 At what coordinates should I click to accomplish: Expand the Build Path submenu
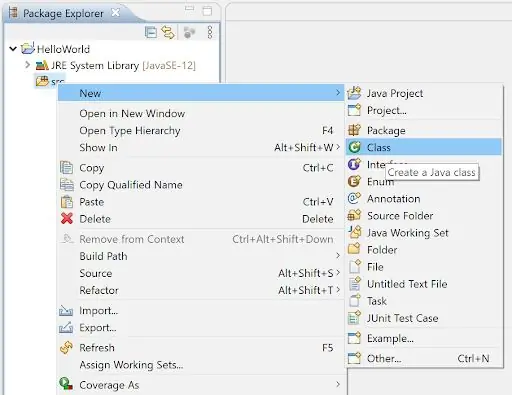point(201,256)
